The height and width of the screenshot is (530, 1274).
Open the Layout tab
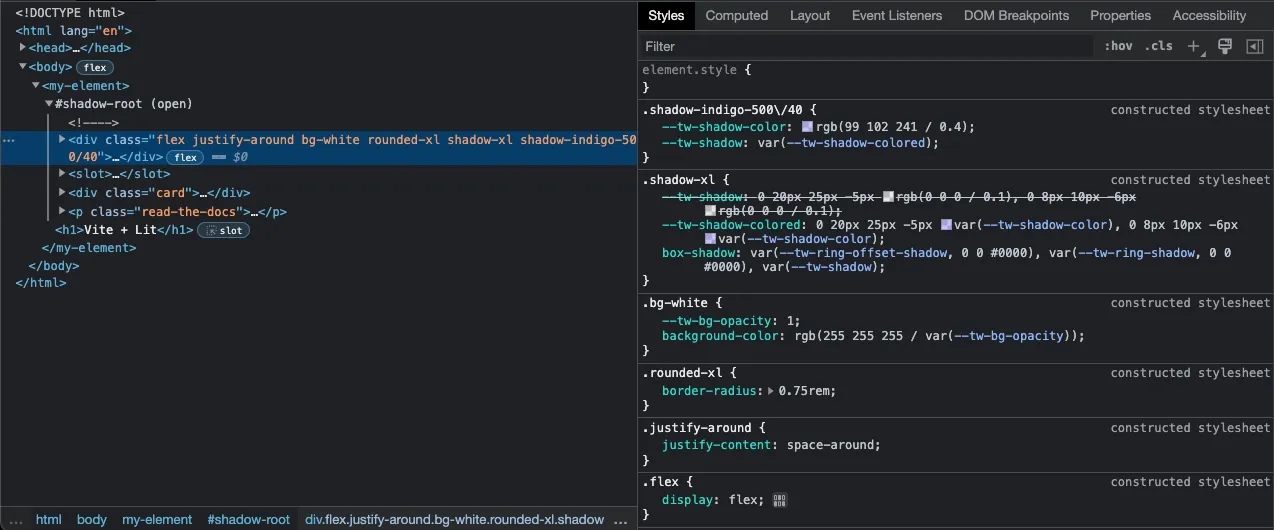pos(810,15)
